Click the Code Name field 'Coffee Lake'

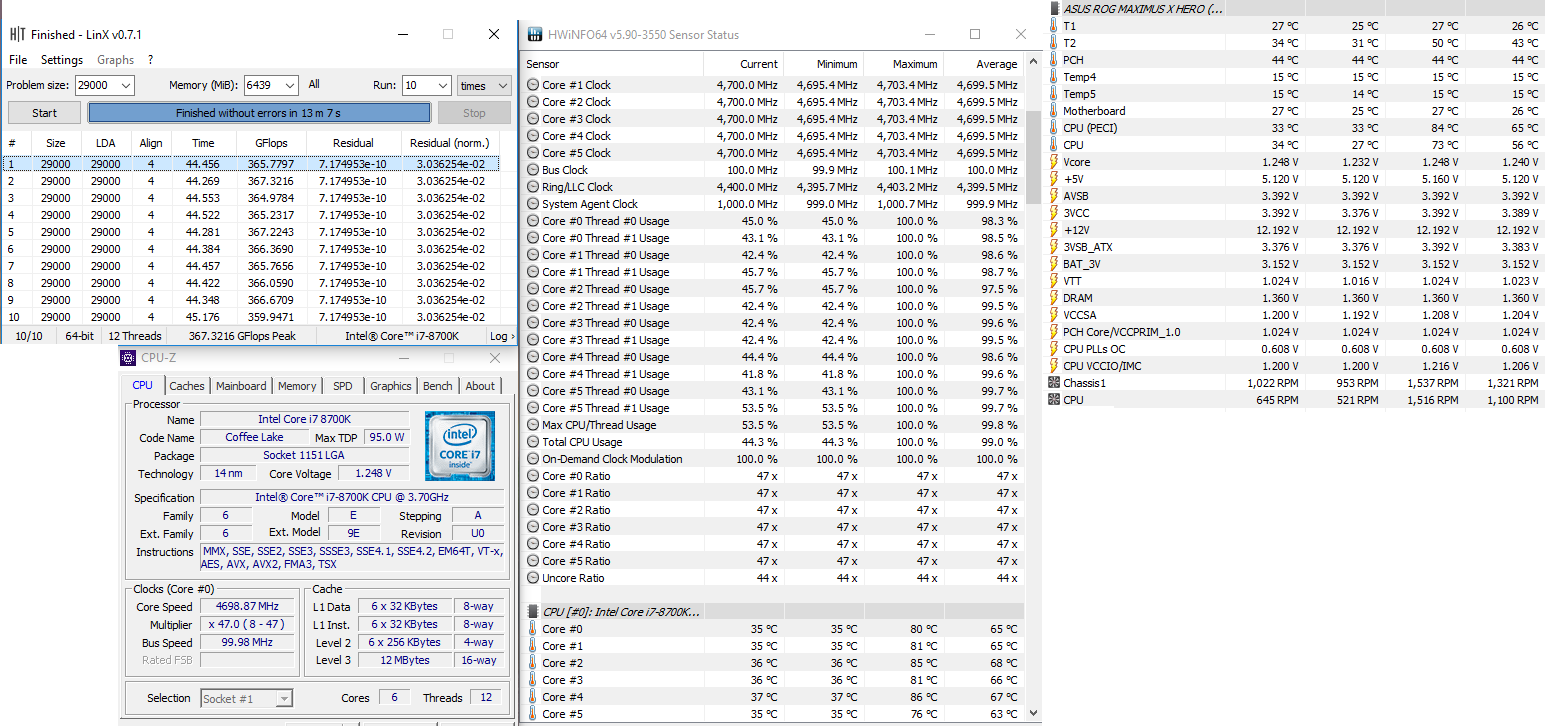[254, 438]
